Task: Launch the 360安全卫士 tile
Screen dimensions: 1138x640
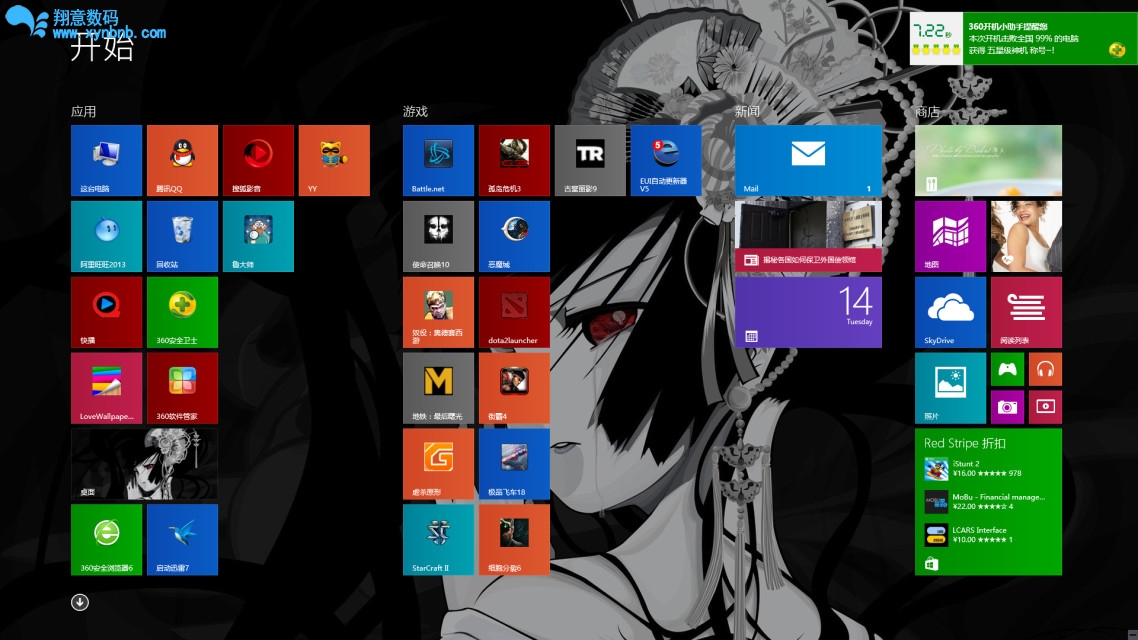Action: (182, 312)
